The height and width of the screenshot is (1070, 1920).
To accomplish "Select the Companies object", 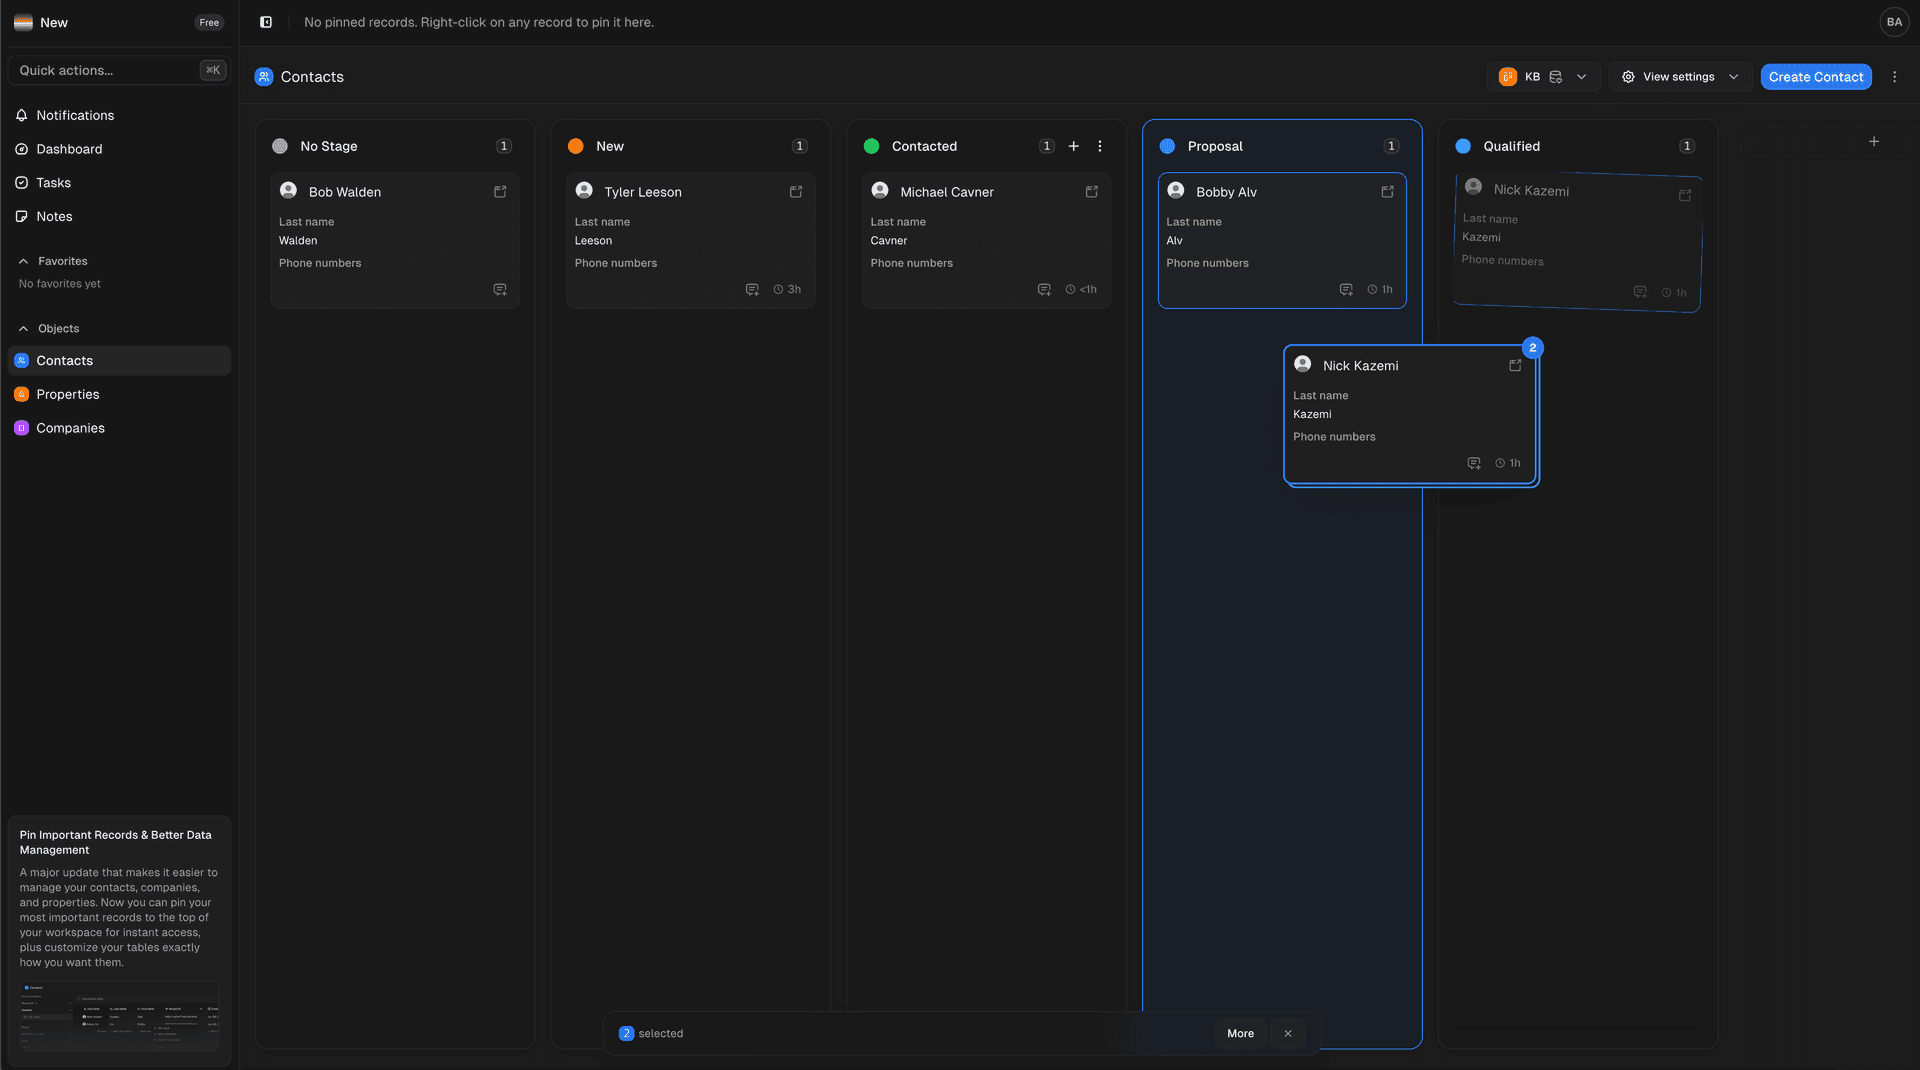I will pos(70,427).
